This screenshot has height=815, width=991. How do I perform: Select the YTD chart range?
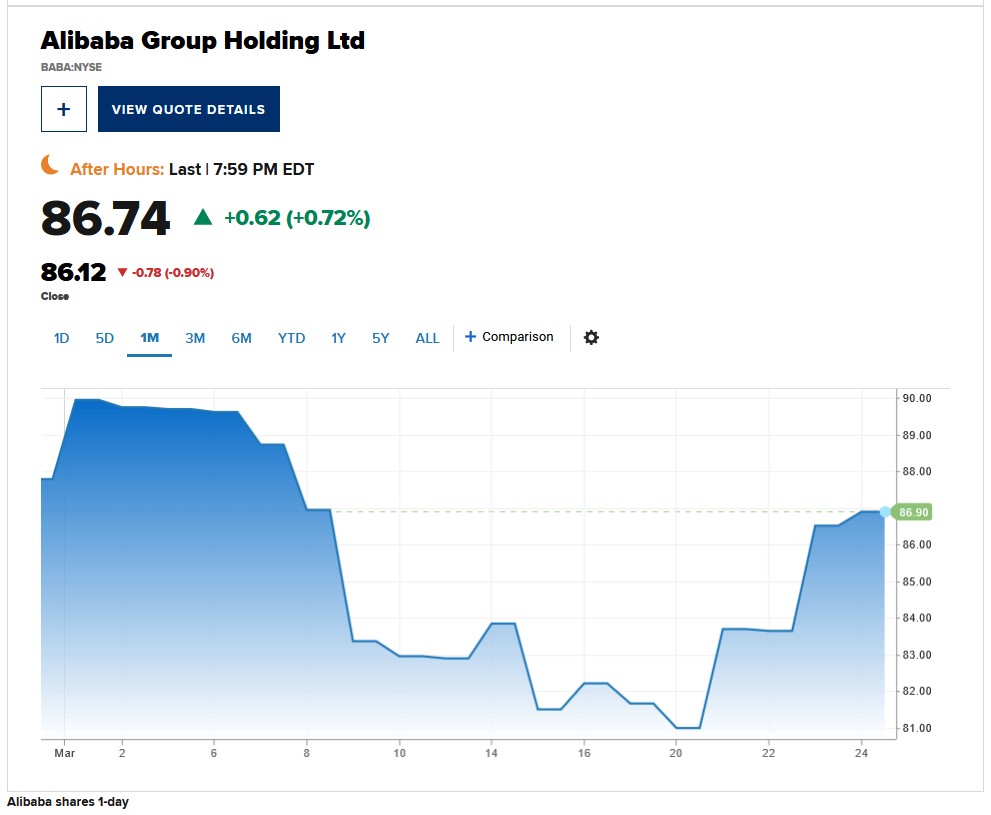pos(291,338)
